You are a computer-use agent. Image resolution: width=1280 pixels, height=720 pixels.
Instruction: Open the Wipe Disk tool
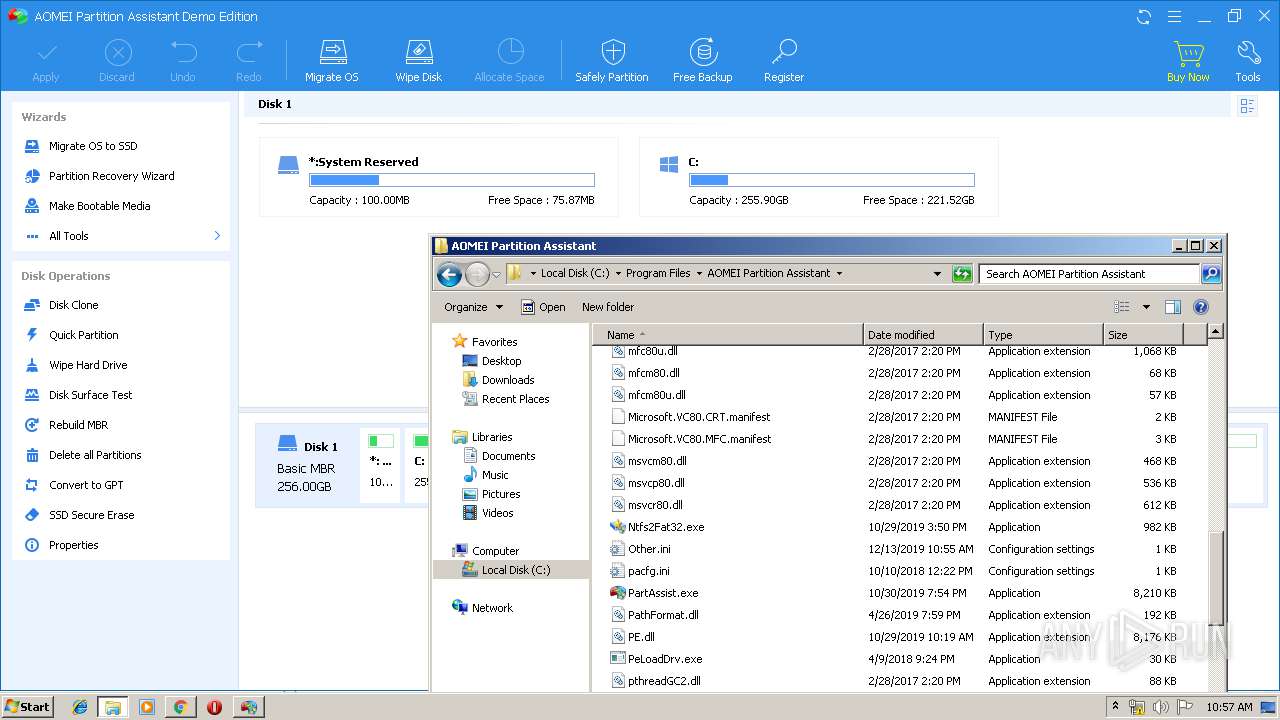click(418, 60)
